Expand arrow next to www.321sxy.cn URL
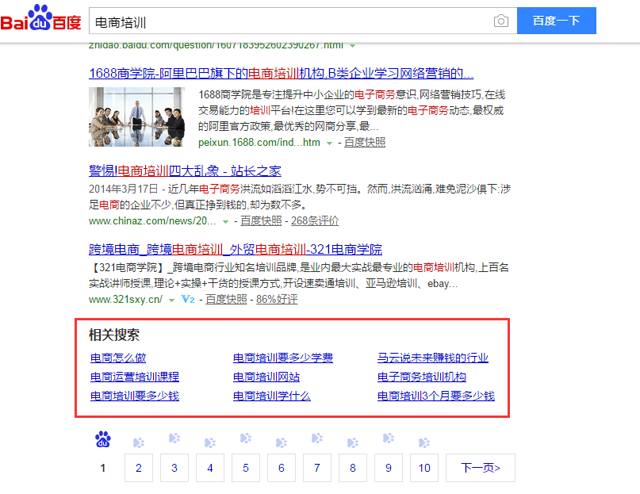640x494 pixels. 172,300
